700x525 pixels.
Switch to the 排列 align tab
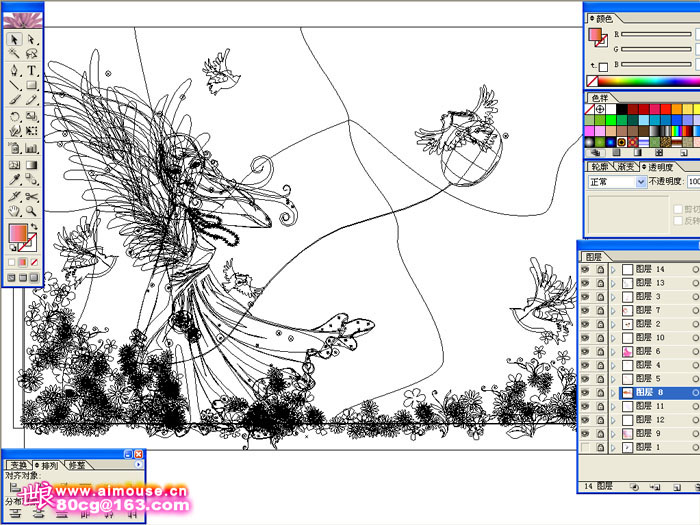point(47,466)
